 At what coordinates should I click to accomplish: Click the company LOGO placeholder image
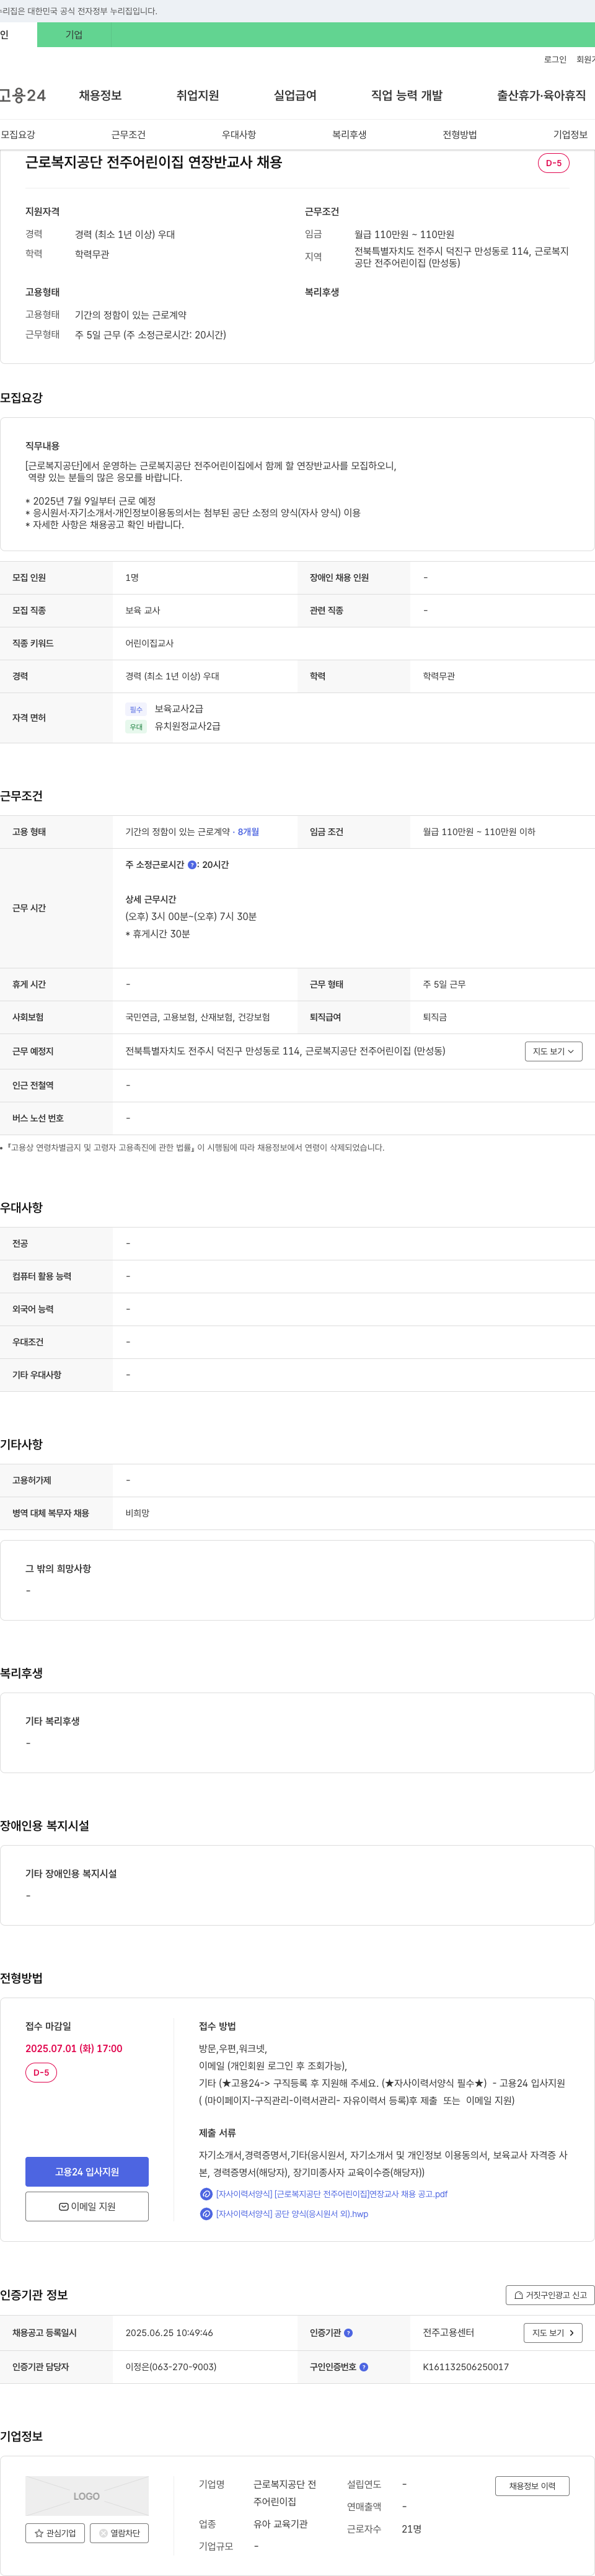click(x=87, y=2495)
